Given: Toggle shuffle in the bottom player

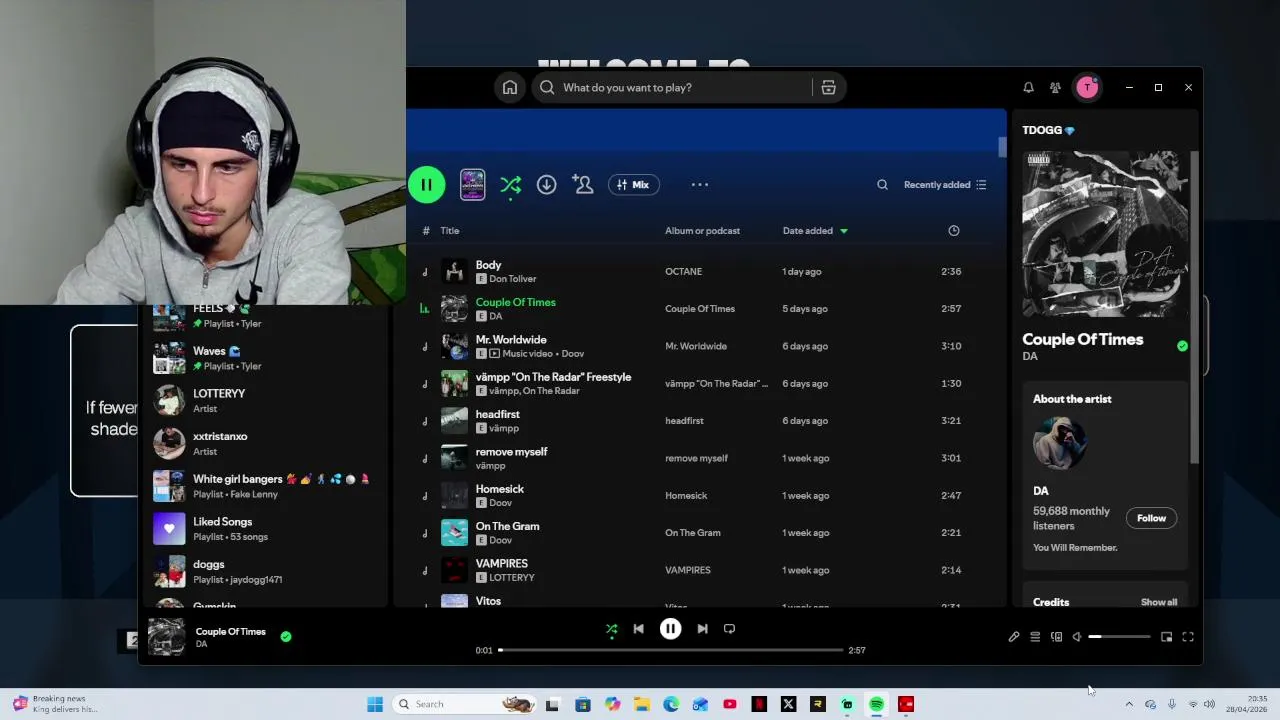Looking at the screenshot, I should (611, 629).
